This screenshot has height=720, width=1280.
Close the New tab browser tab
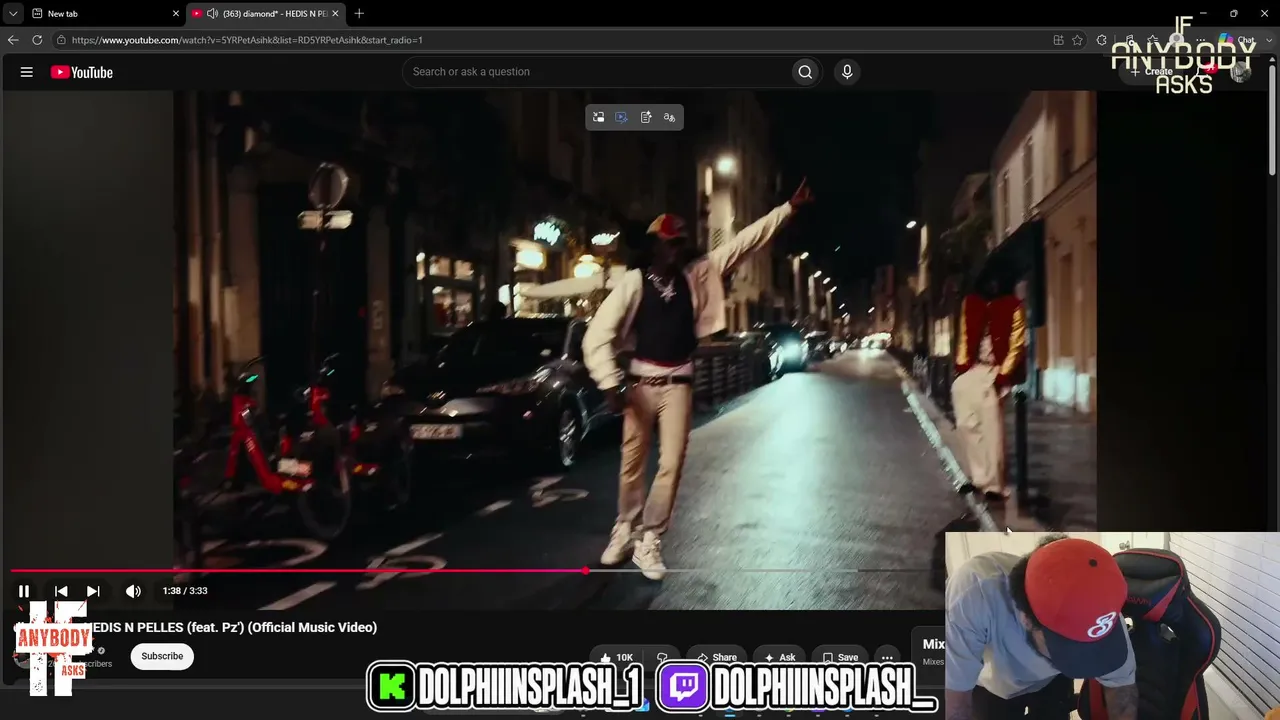(175, 14)
